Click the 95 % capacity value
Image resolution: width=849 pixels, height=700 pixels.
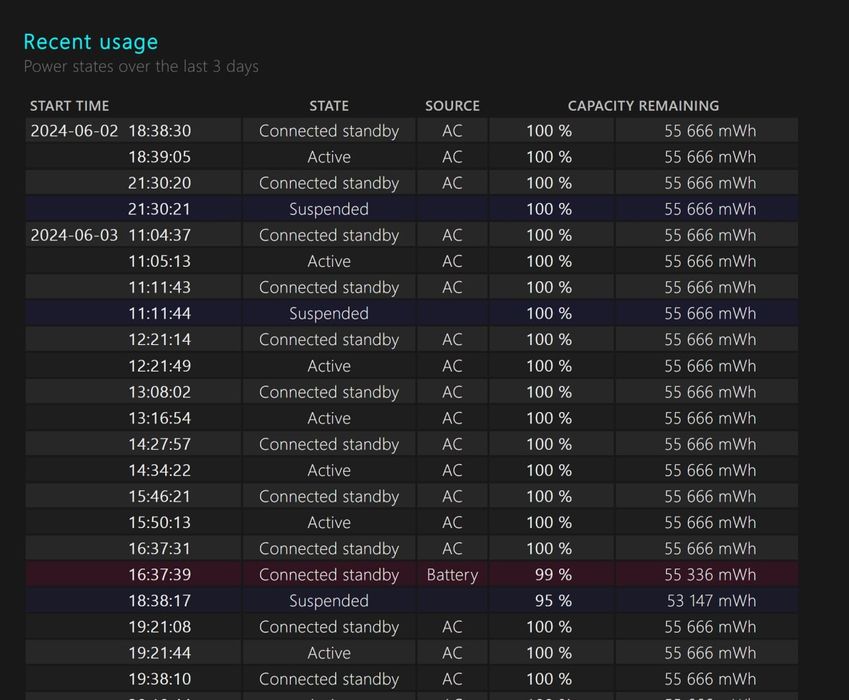tap(553, 601)
